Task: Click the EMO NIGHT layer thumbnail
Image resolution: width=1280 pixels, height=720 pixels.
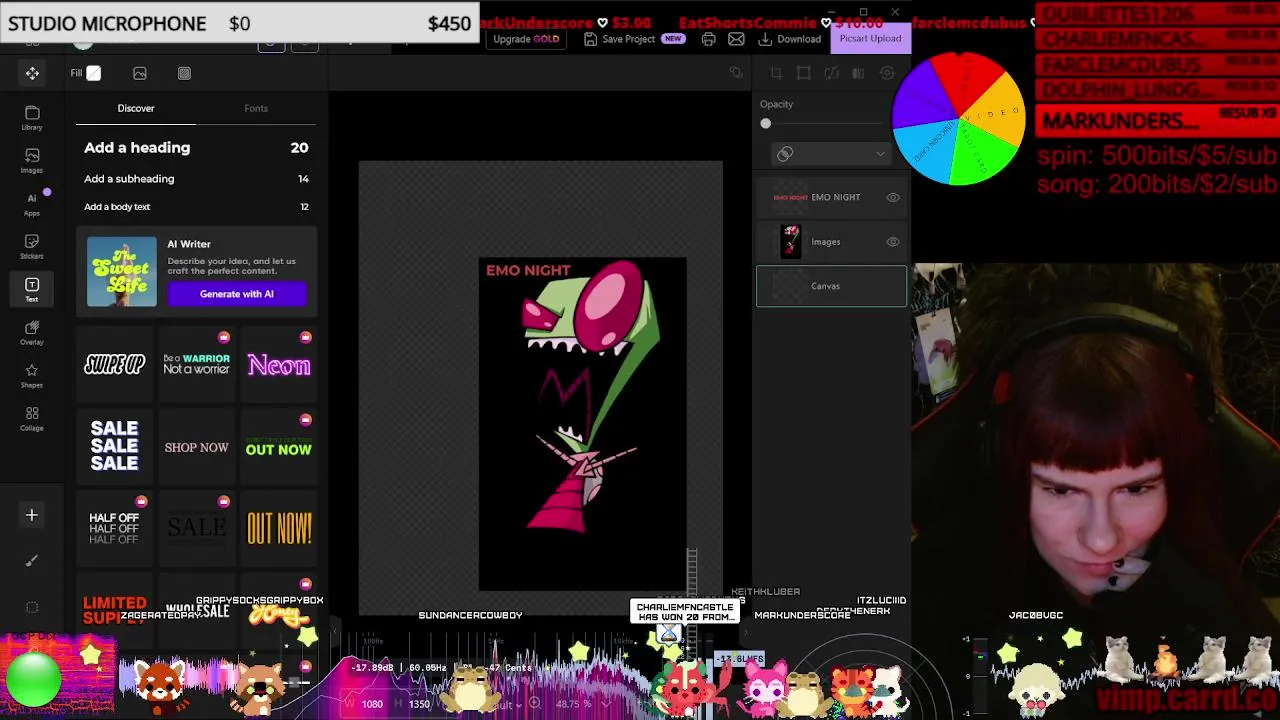Action: point(790,198)
